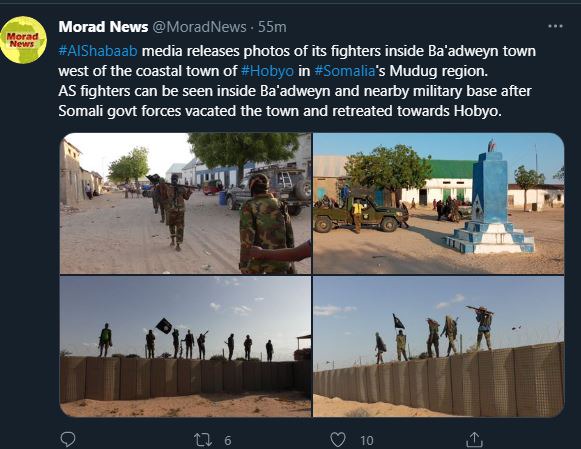Open the @MoradNews handle link
The height and width of the screenshot is (449, 581).
[x=199, y=27]
